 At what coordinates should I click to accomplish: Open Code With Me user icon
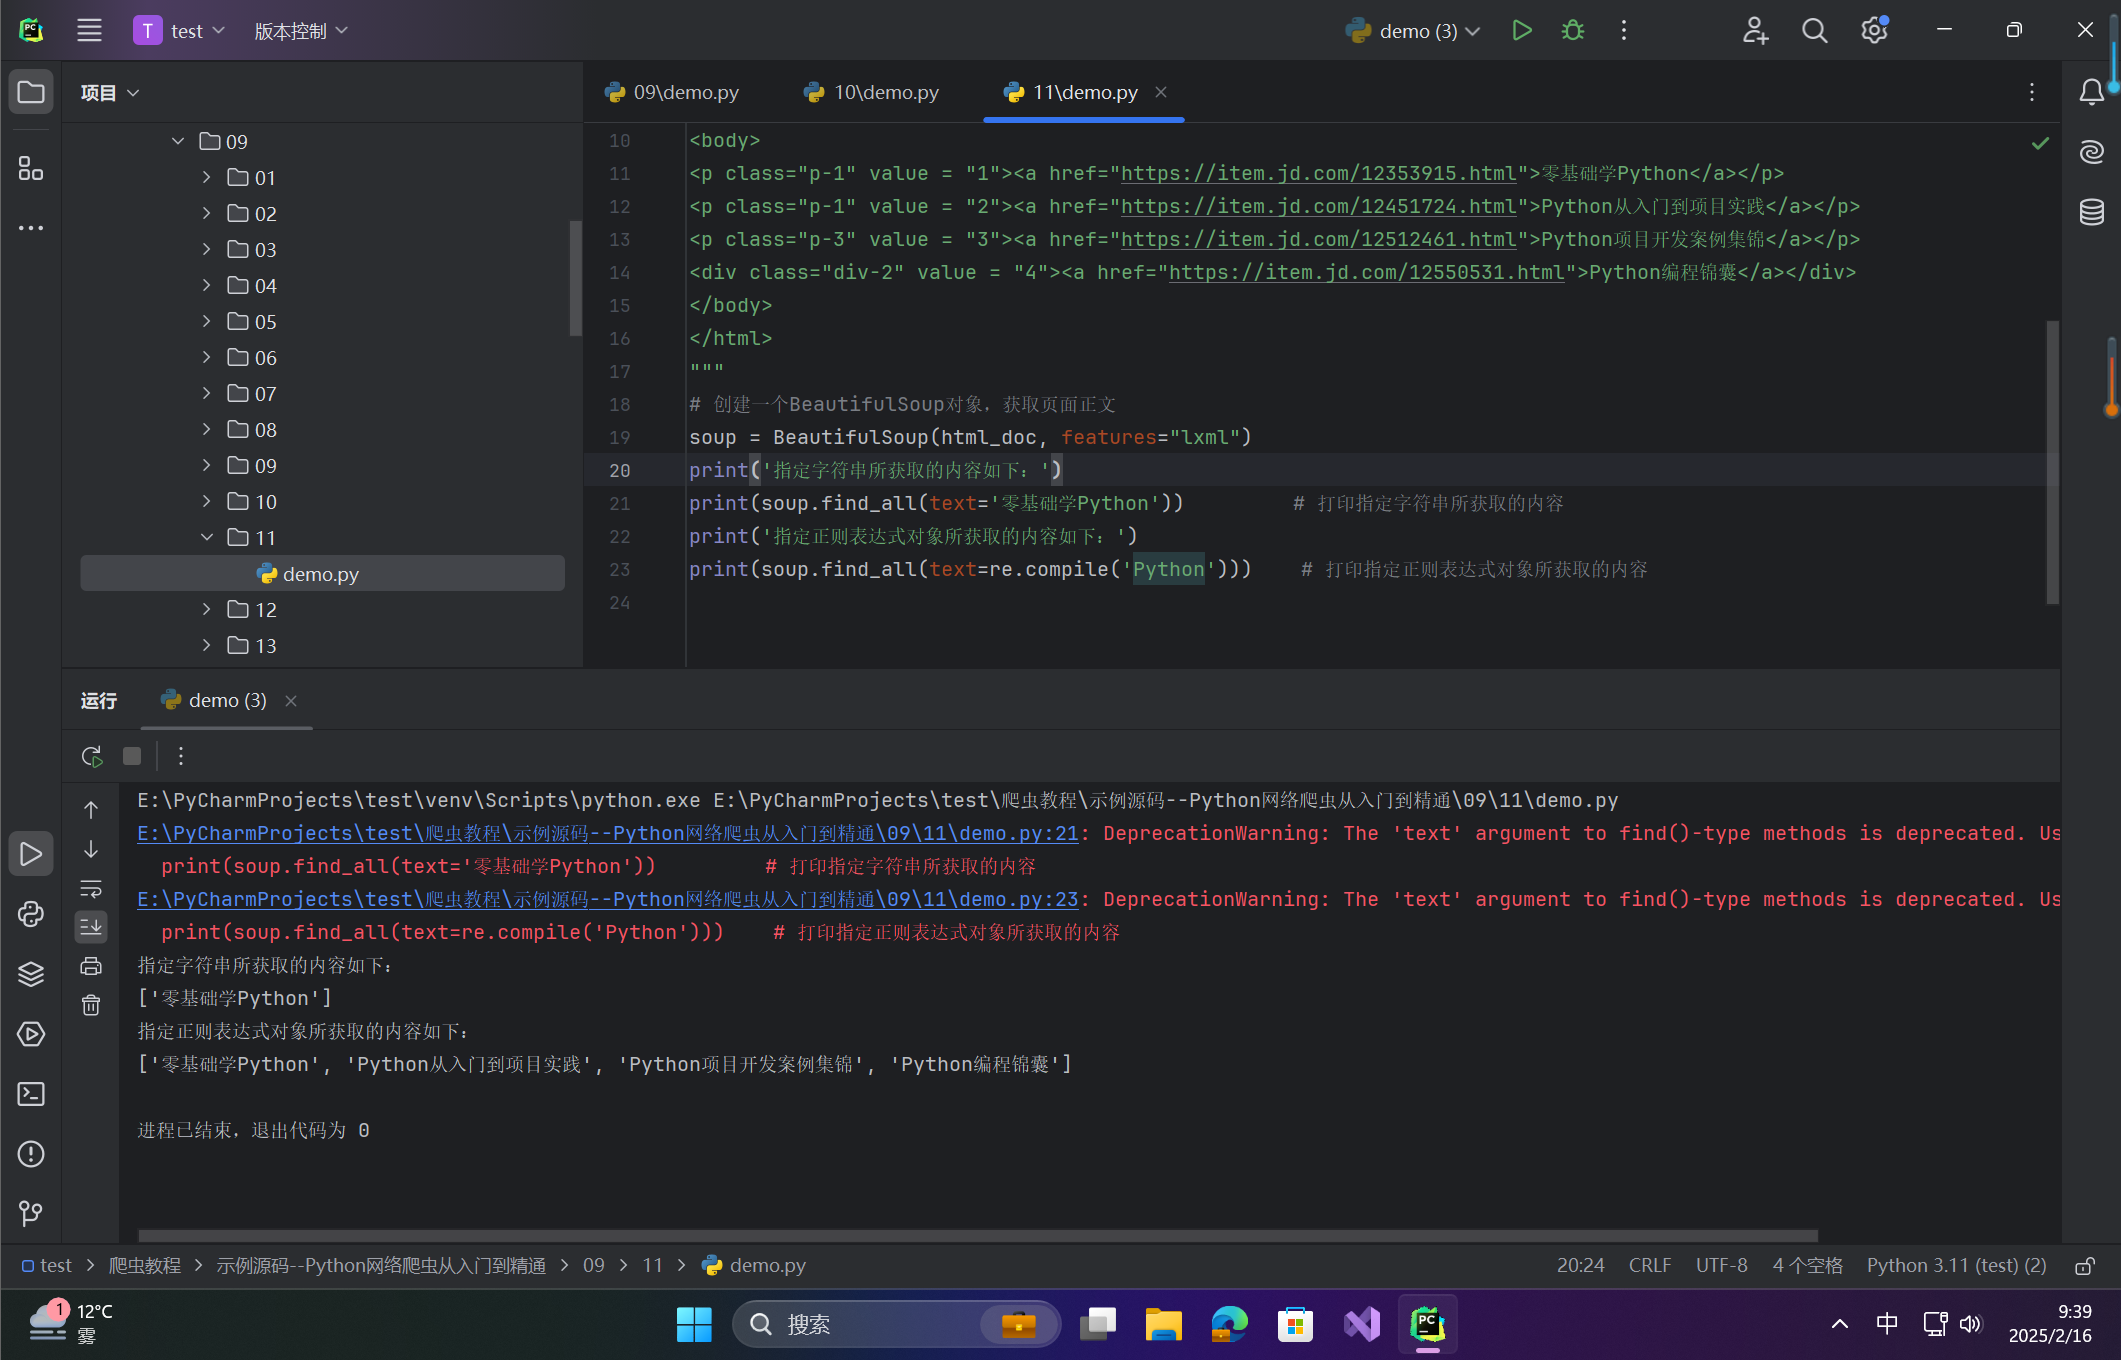pyautogui.click(x=1755, y=31)
